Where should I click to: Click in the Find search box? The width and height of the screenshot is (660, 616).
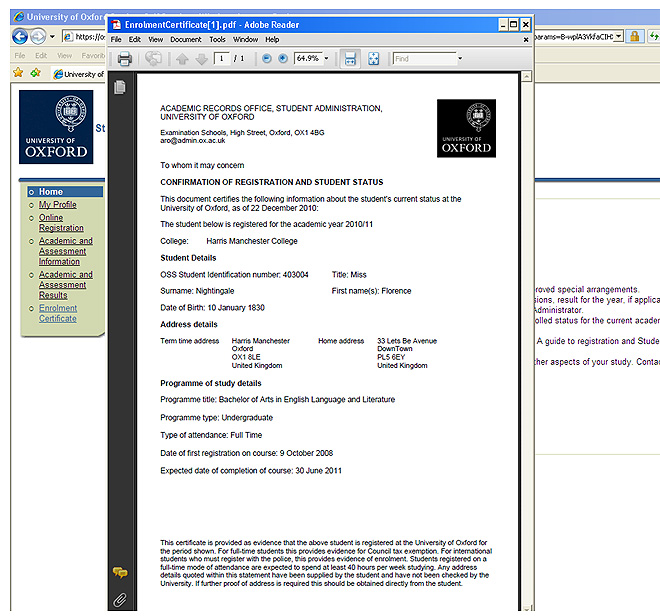point(424,59)
